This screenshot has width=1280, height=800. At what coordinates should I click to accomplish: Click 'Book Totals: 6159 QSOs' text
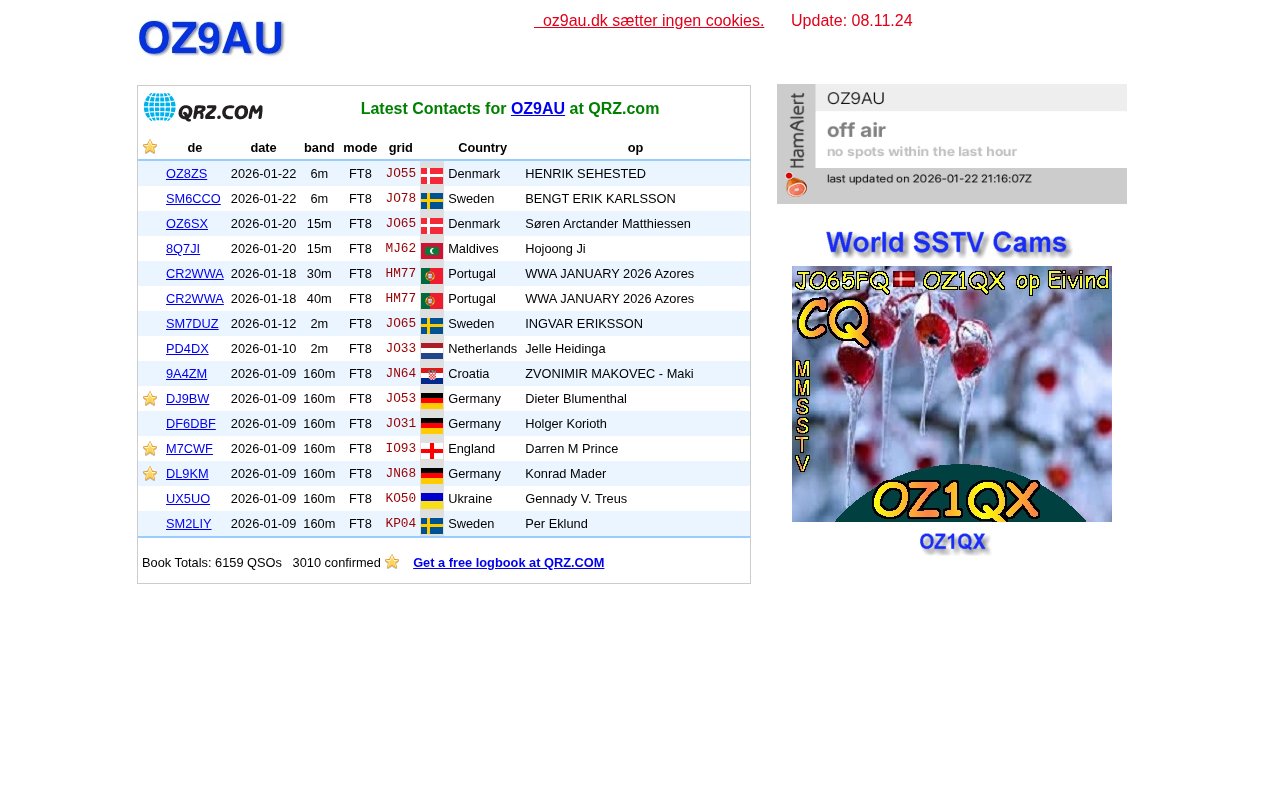[212, 563]
